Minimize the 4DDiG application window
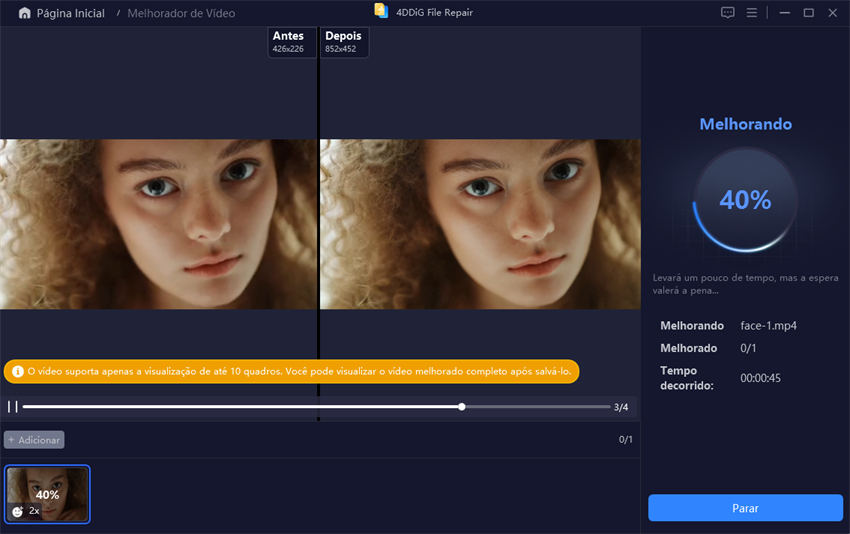The image size is (850, 534). click(x=781, y=13)
